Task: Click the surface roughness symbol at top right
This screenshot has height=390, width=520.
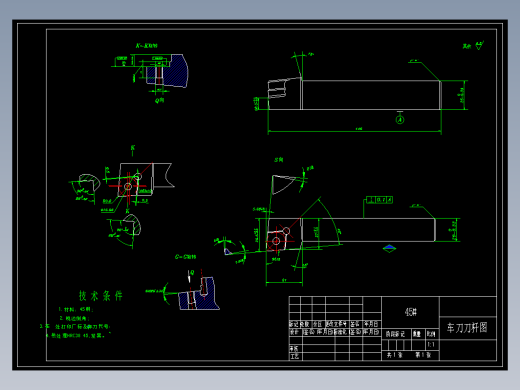Action: [479, 46]
